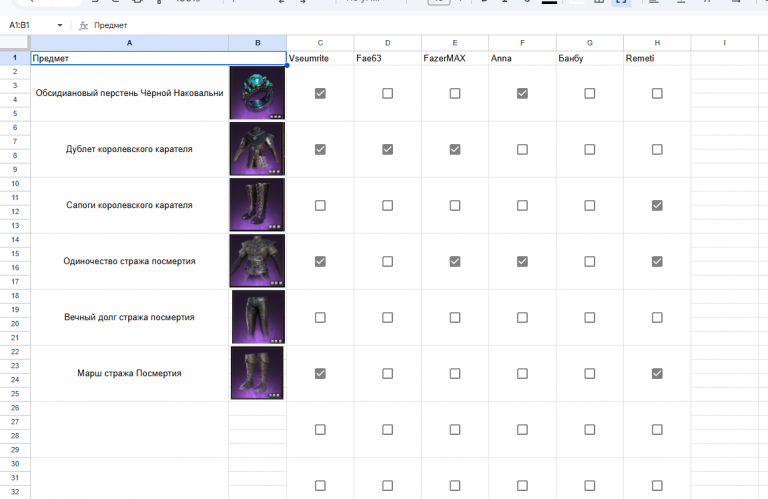The image size is (768, 499).
Task: Check Vseumrite for Сапоги королевского карателя
Action: click(320, 205)
